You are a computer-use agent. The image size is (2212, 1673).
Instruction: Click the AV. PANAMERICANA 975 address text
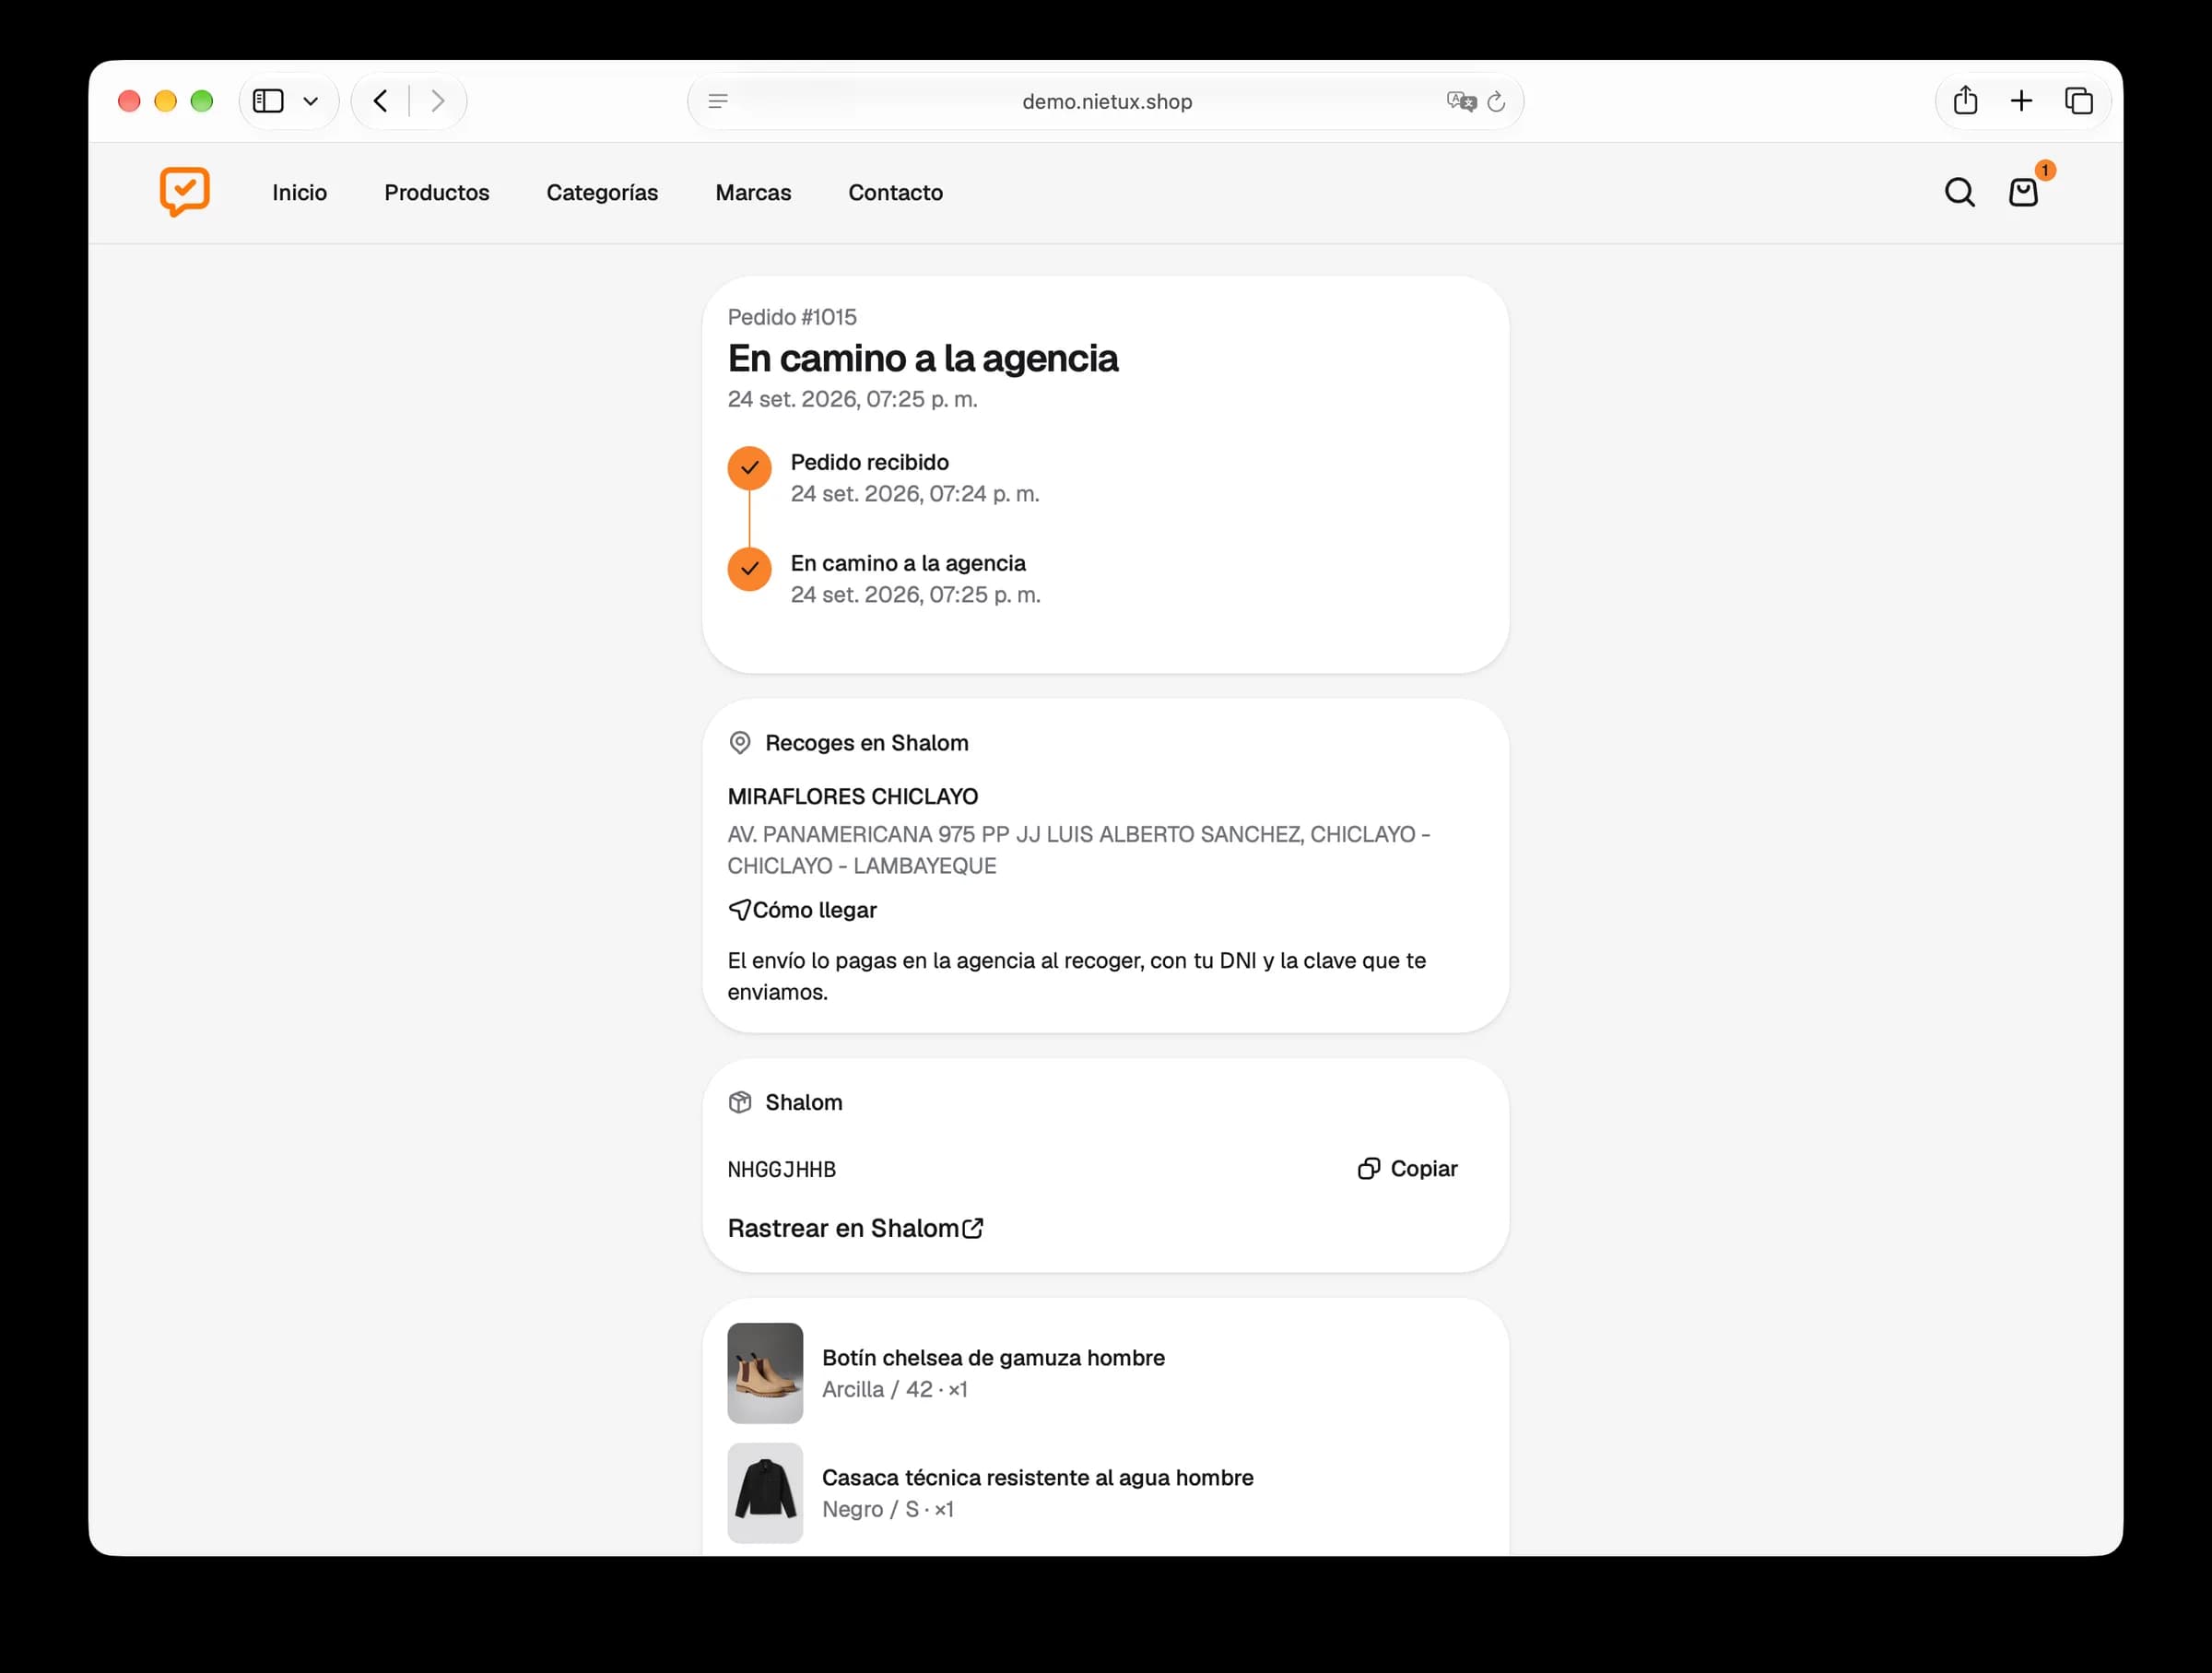point(1079,850)
